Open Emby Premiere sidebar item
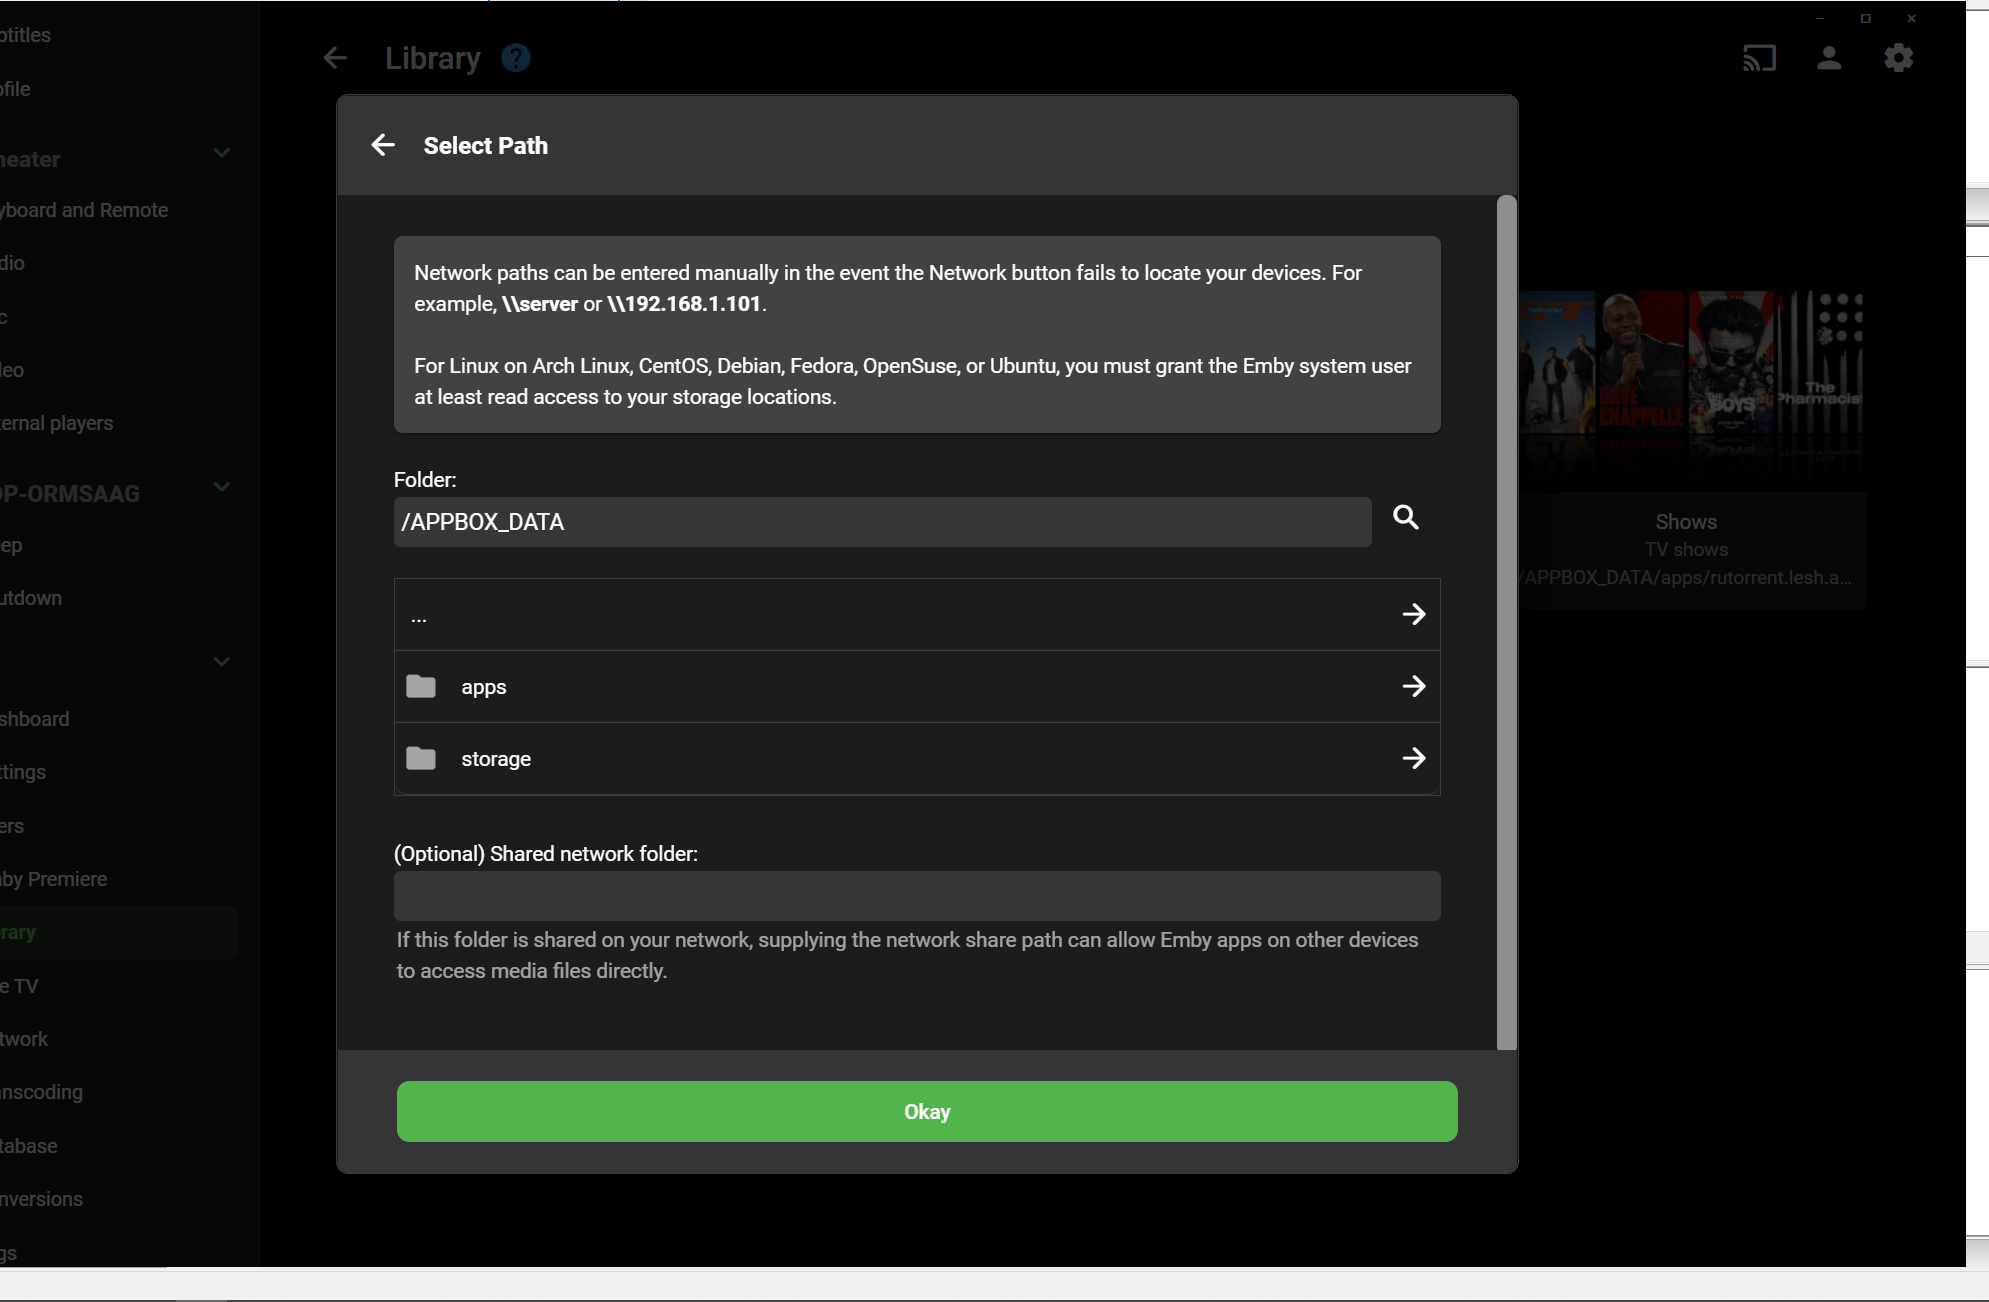 (55, 879)
